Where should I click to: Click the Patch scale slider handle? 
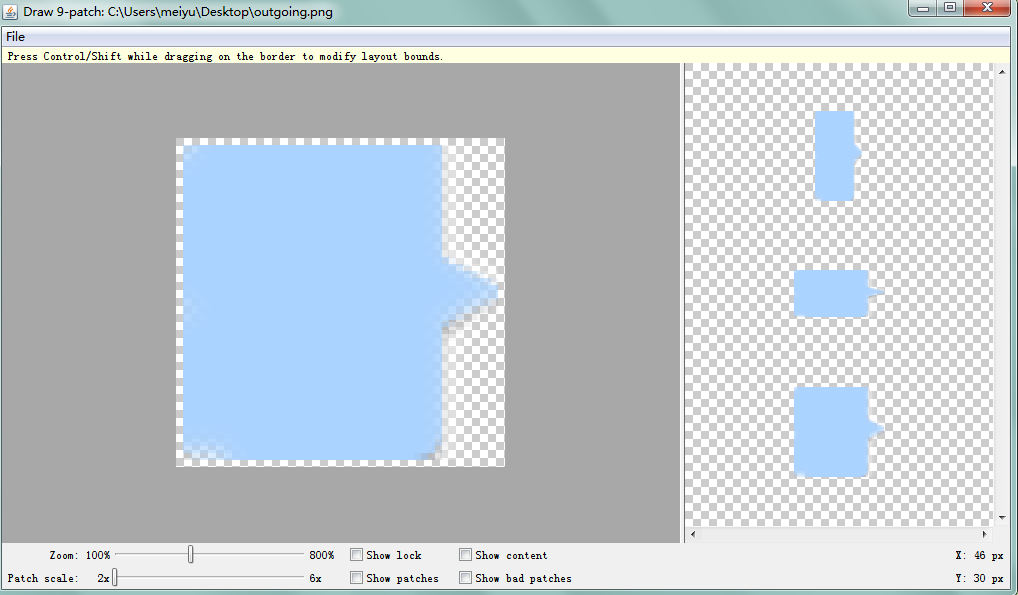(114, 577)
